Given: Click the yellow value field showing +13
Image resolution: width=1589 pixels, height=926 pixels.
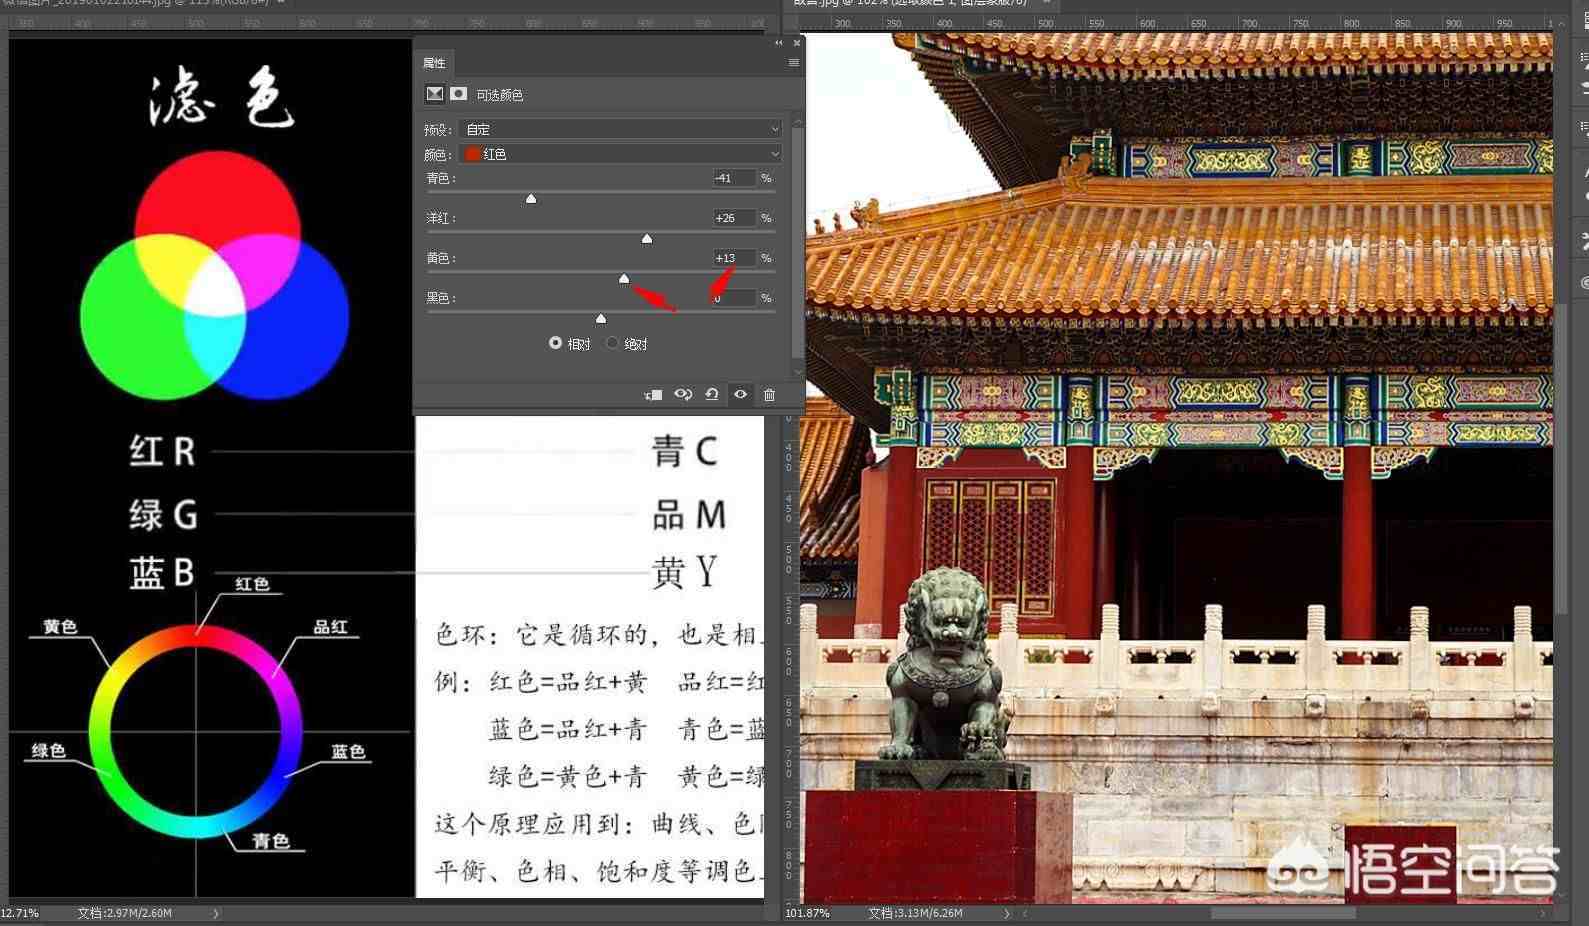Looking at the screenshot, I should click(734, 258).
